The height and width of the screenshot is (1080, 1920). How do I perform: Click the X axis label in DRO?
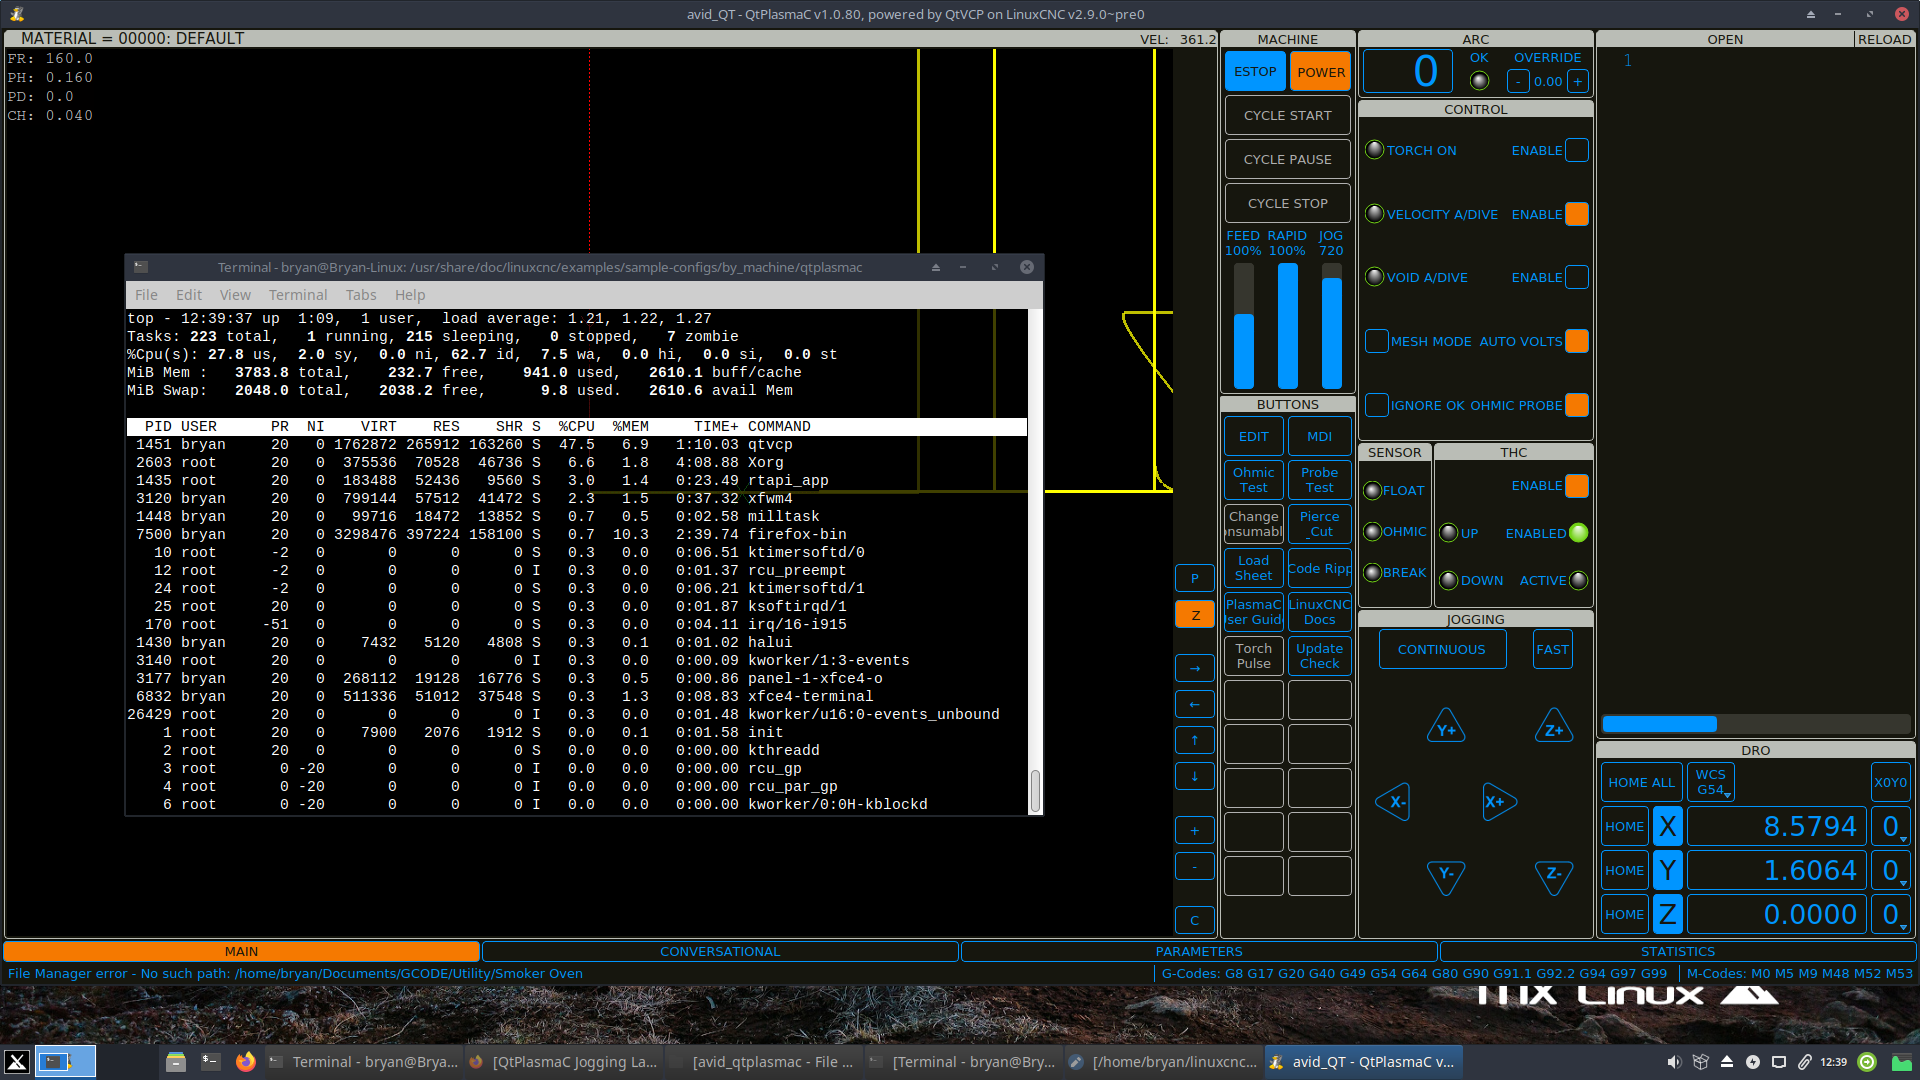[1667, 826]
